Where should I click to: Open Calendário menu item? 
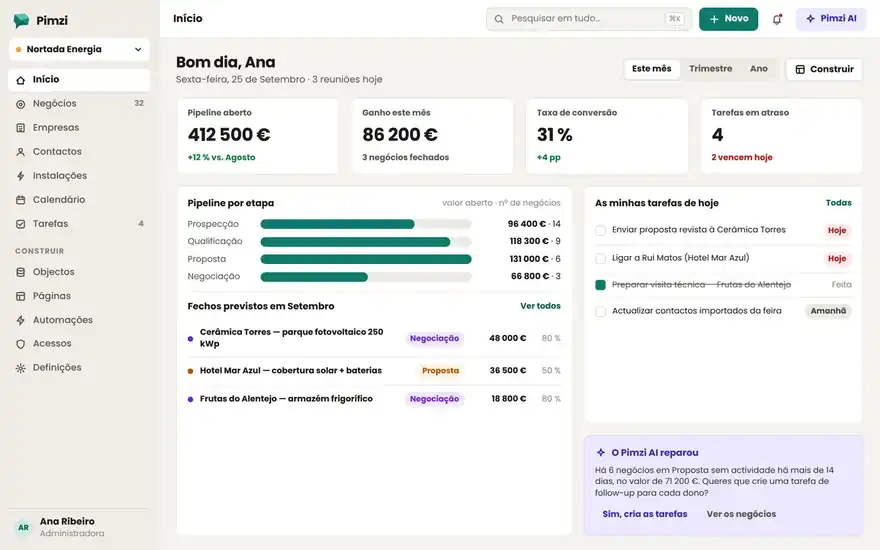pos(79,200)
